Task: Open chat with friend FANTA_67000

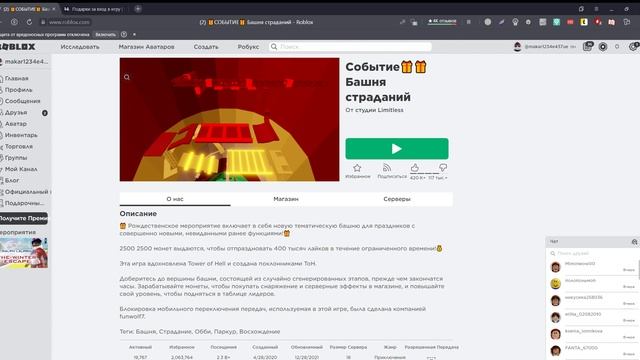Action: 593,351
